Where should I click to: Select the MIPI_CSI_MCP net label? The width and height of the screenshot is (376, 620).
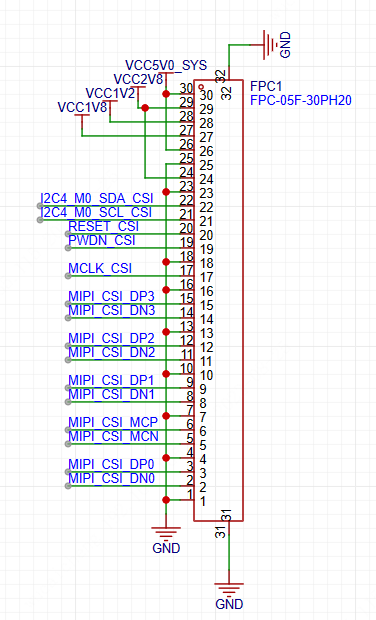(x=113, y=422)
